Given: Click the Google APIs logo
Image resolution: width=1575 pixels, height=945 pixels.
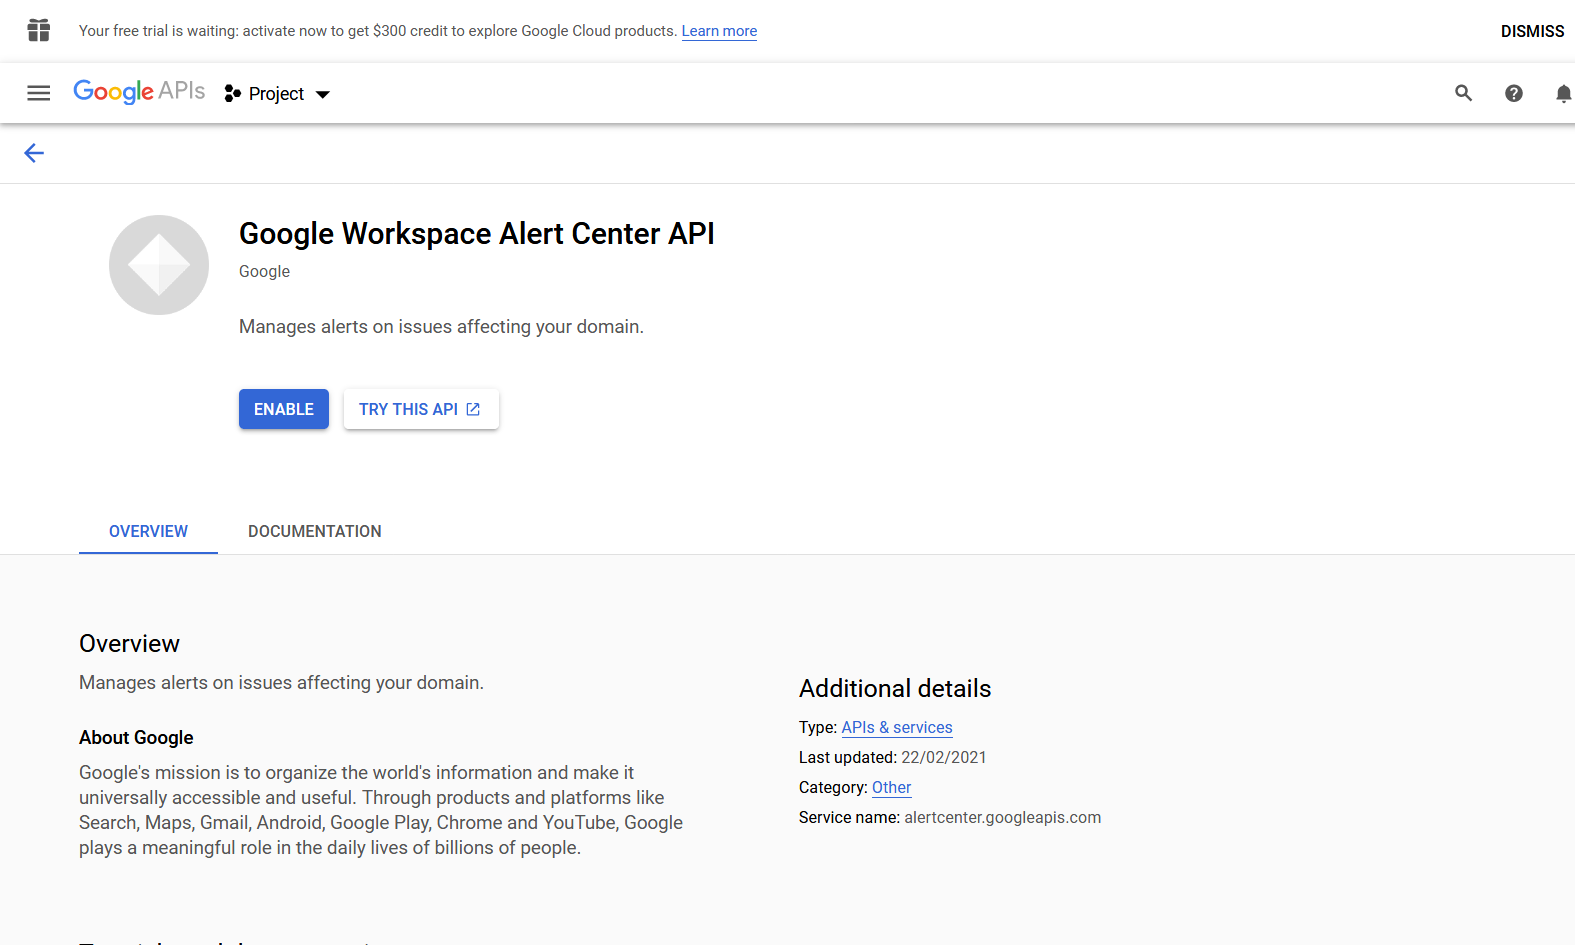Looking at the screenshot, I should pos(139,92).
